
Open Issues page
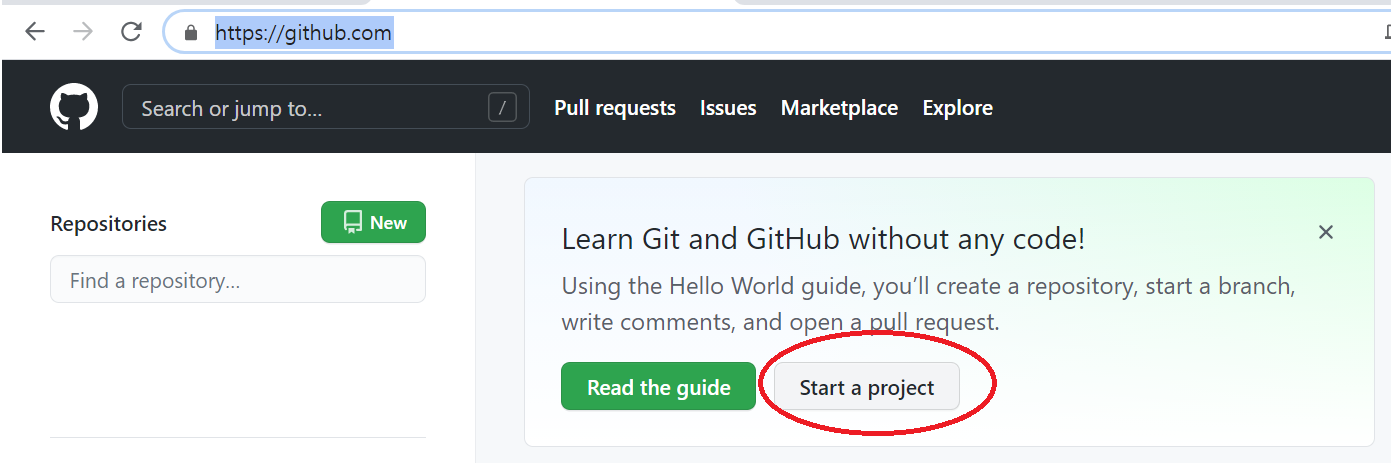728,108
